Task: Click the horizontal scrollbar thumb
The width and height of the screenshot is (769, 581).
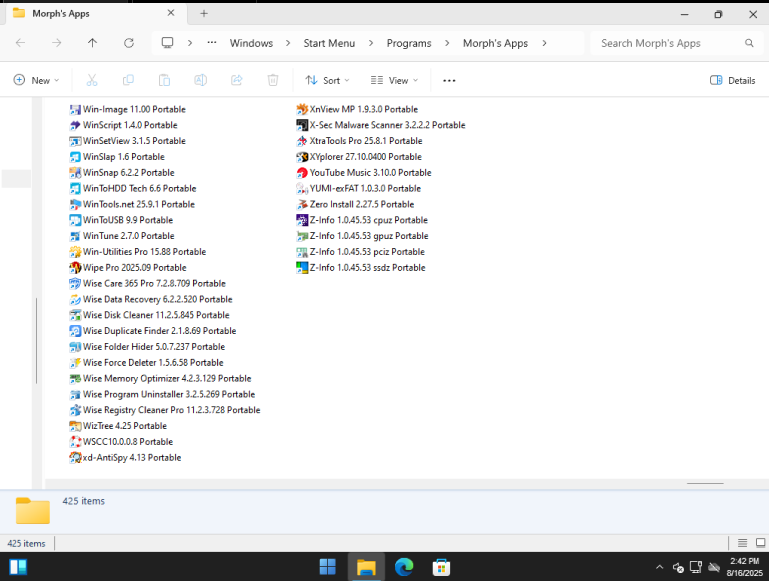Action: pyautogui.click(x=705, y=483)
